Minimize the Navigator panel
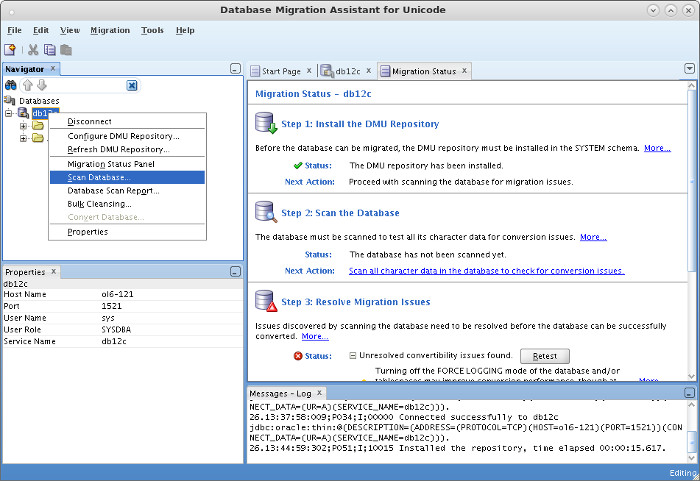This screenshot has width=700, height=481. (x=235, y=69)
